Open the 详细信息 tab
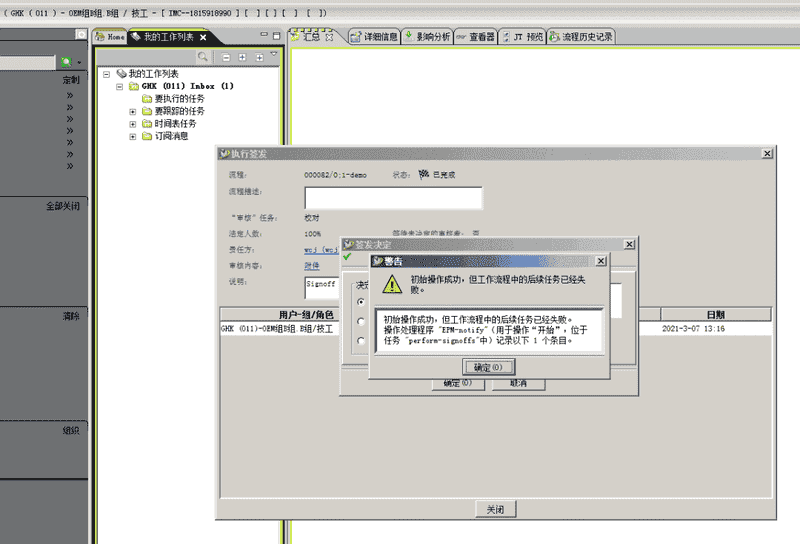Image resolution: width=800 pixels, height=544 pixels. click(374, 37)
